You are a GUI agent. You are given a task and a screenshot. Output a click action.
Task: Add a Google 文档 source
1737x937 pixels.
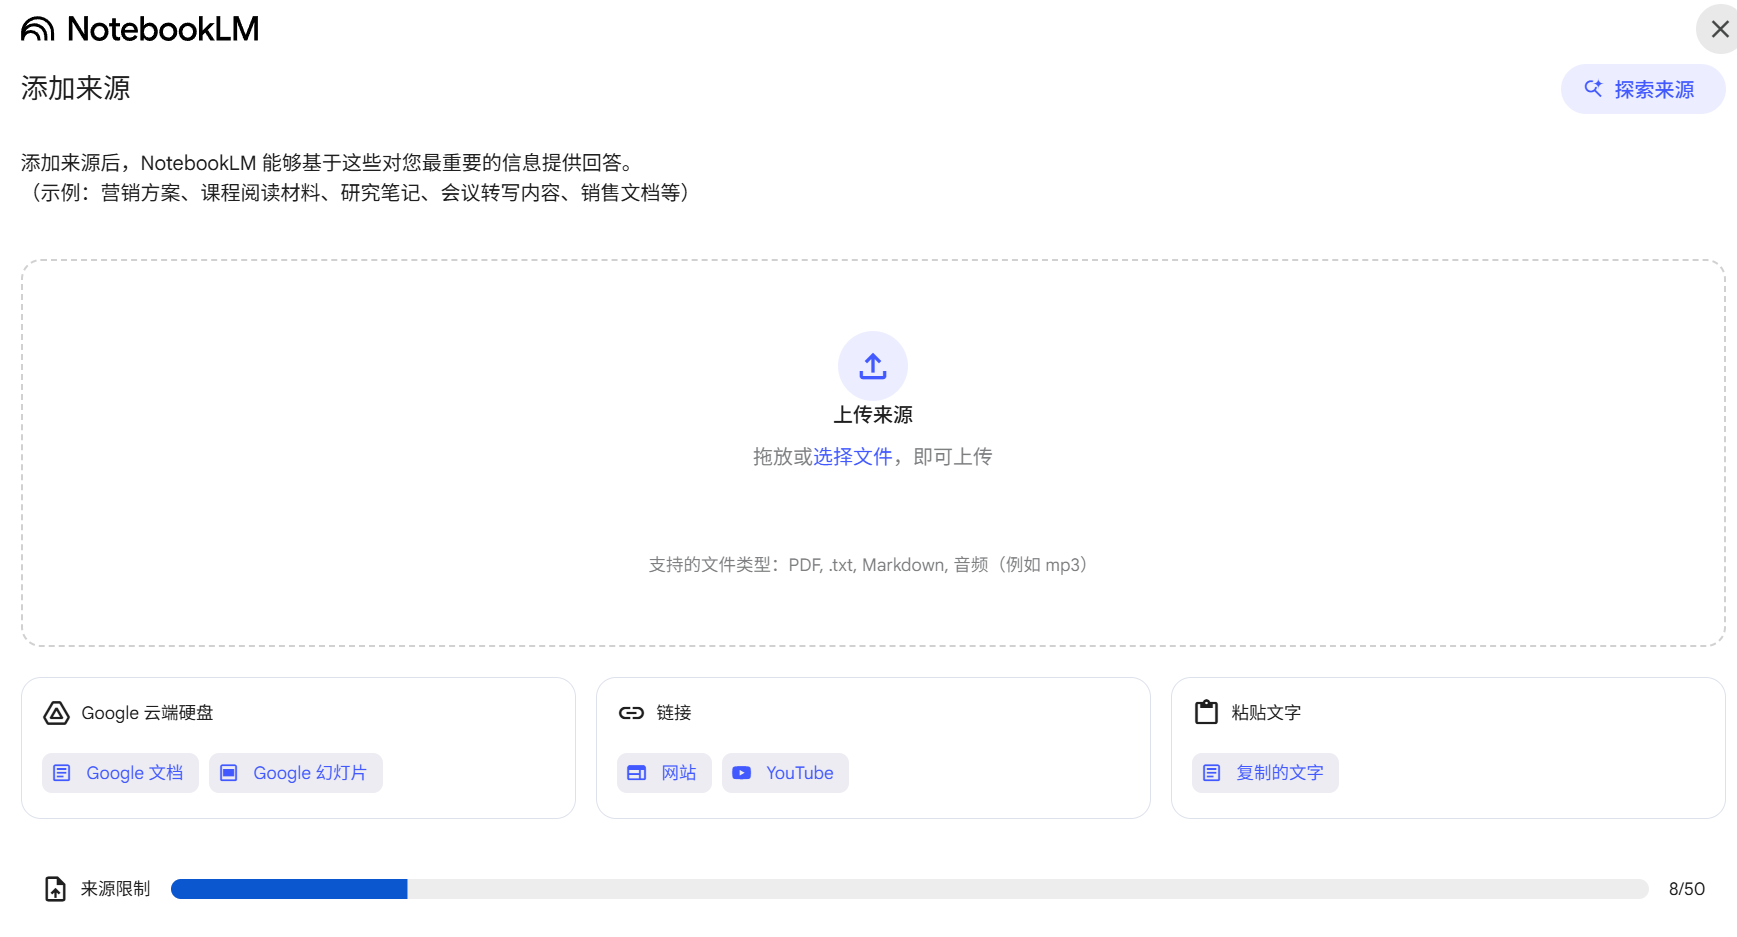(x=120, y=773)
